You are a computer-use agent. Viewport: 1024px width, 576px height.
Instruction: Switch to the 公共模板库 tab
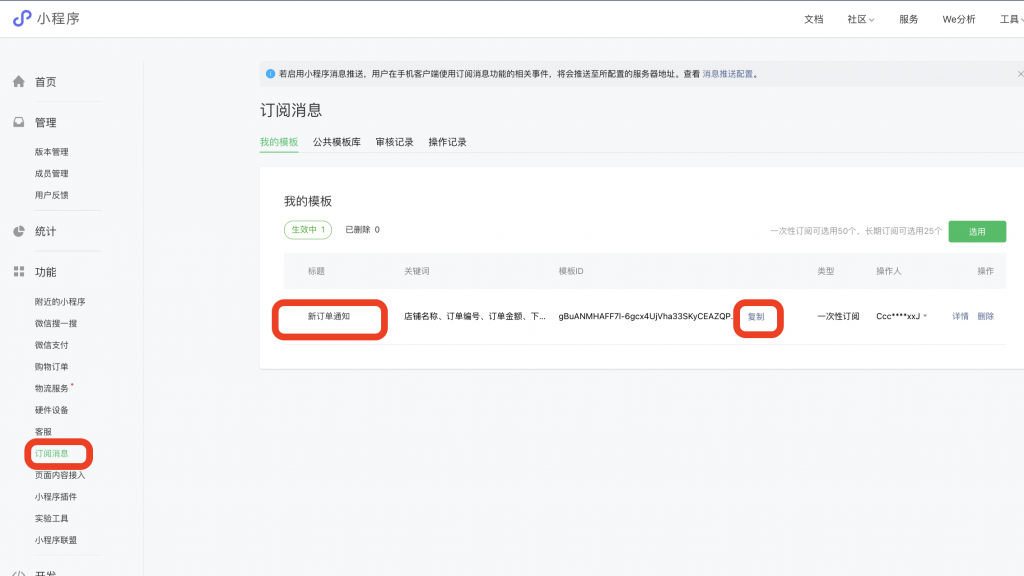[337, 142]
